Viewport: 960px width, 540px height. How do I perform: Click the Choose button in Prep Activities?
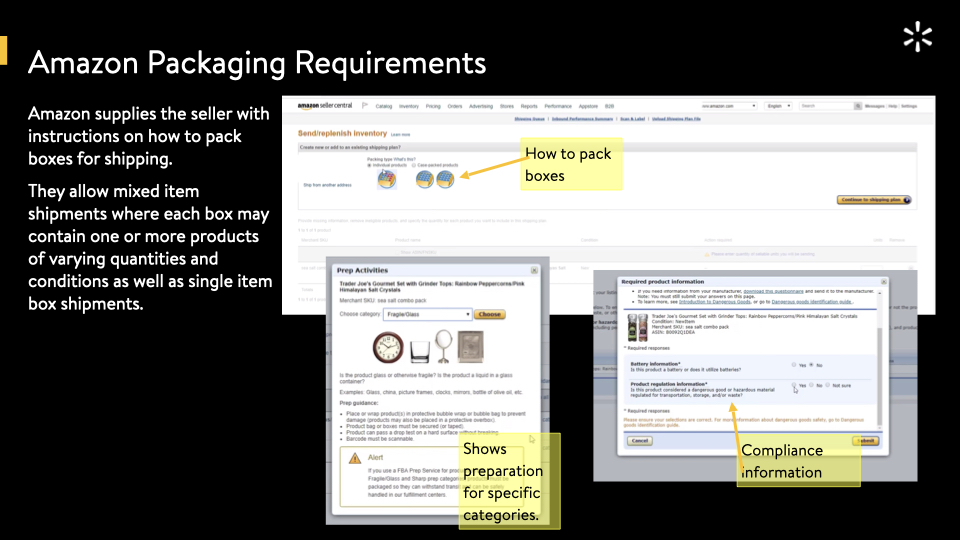[489, 314]
